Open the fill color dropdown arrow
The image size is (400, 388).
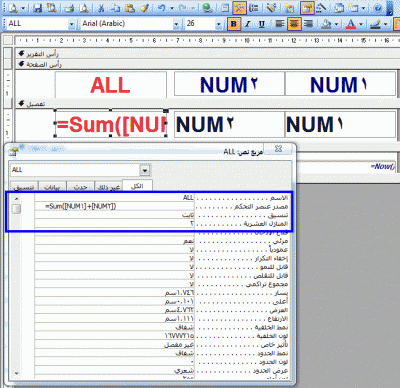click(x=336, y=24)
